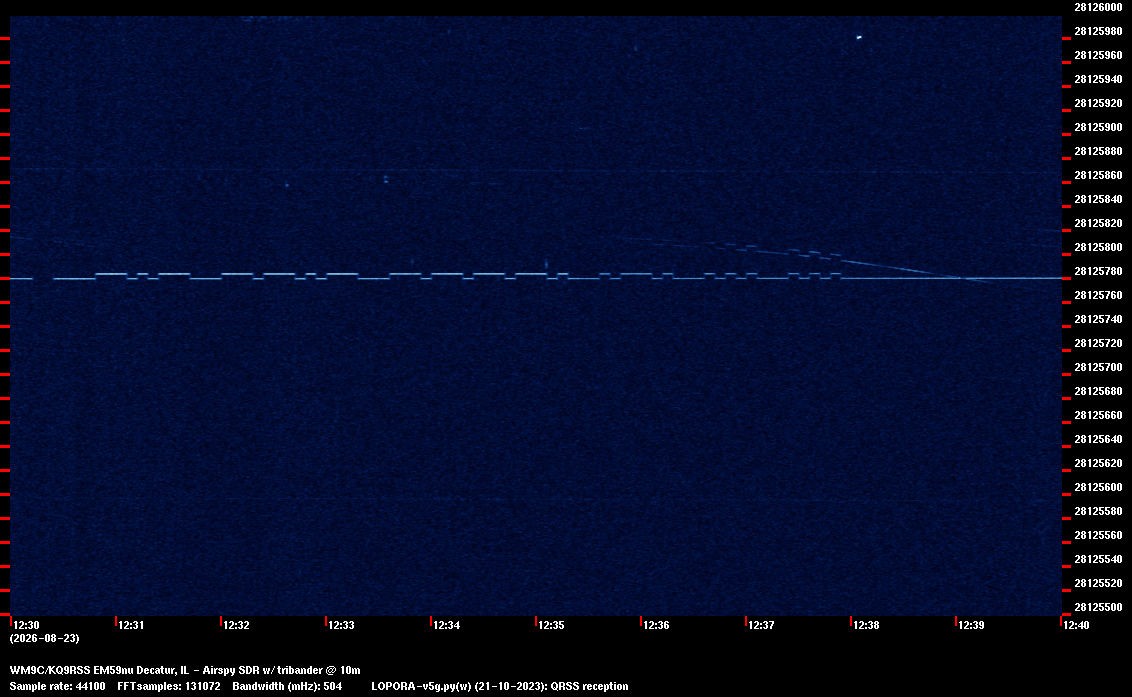Screen dimensions: 1132x697
Task: Click the FFTsamples: 131072 text
Action: coord(169,686)
